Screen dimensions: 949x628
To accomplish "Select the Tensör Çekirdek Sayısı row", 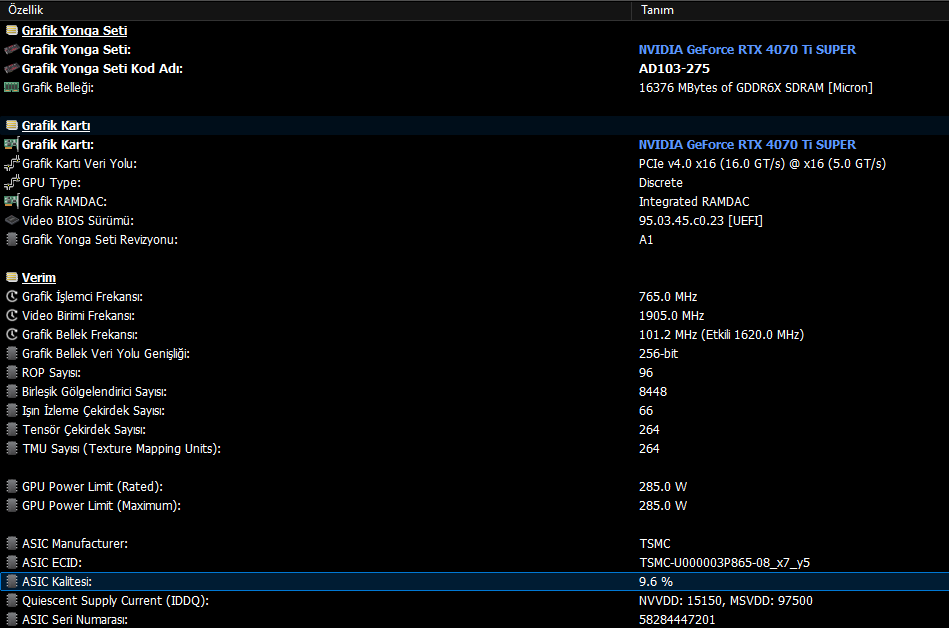I will (474, 430).
